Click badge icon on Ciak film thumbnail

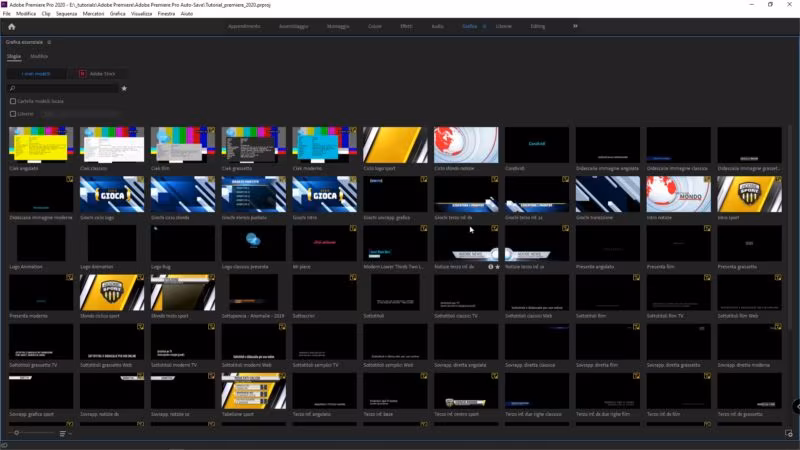coord(211,131)
